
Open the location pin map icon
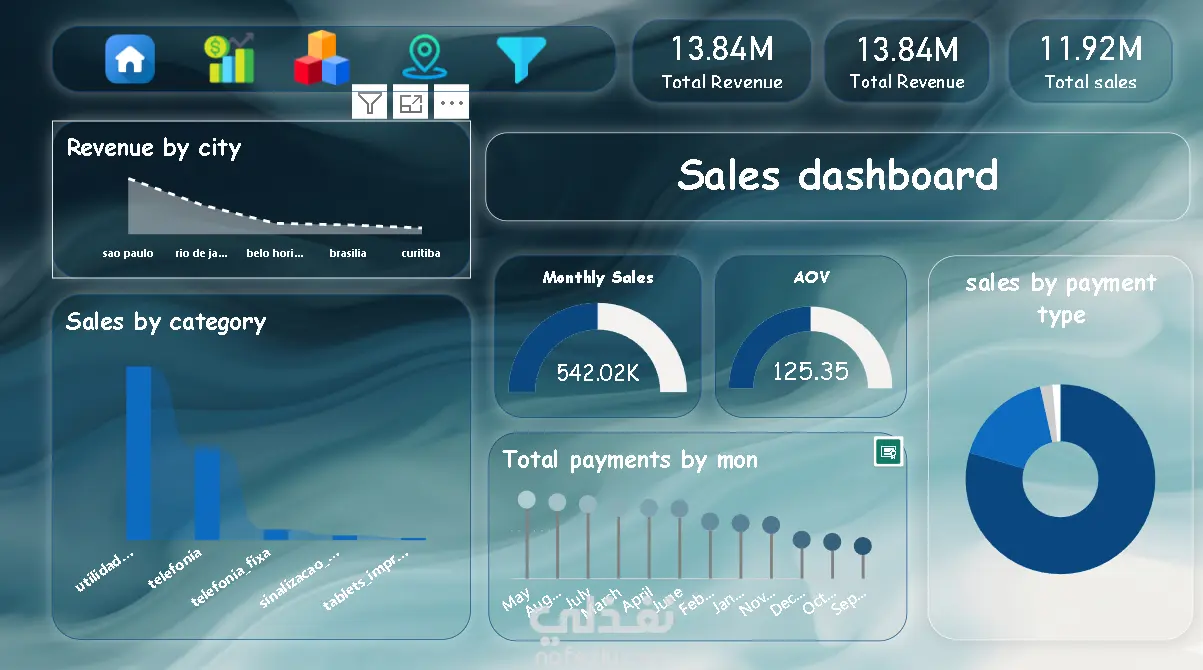[x=424, y=58]
